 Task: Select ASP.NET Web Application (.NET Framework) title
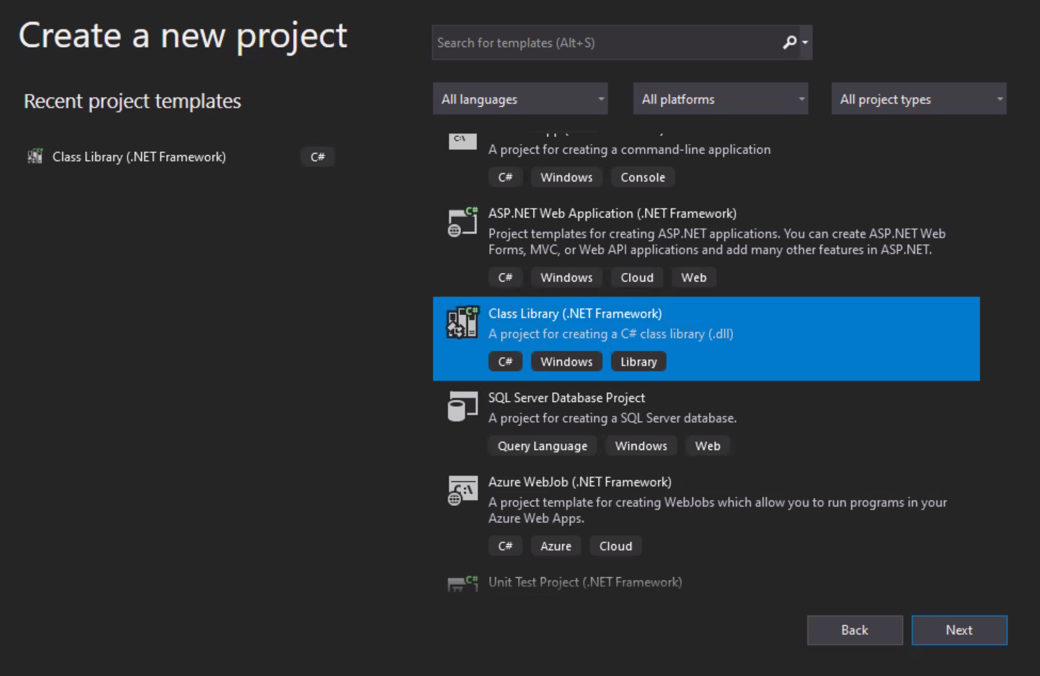(x=612, y=214)
